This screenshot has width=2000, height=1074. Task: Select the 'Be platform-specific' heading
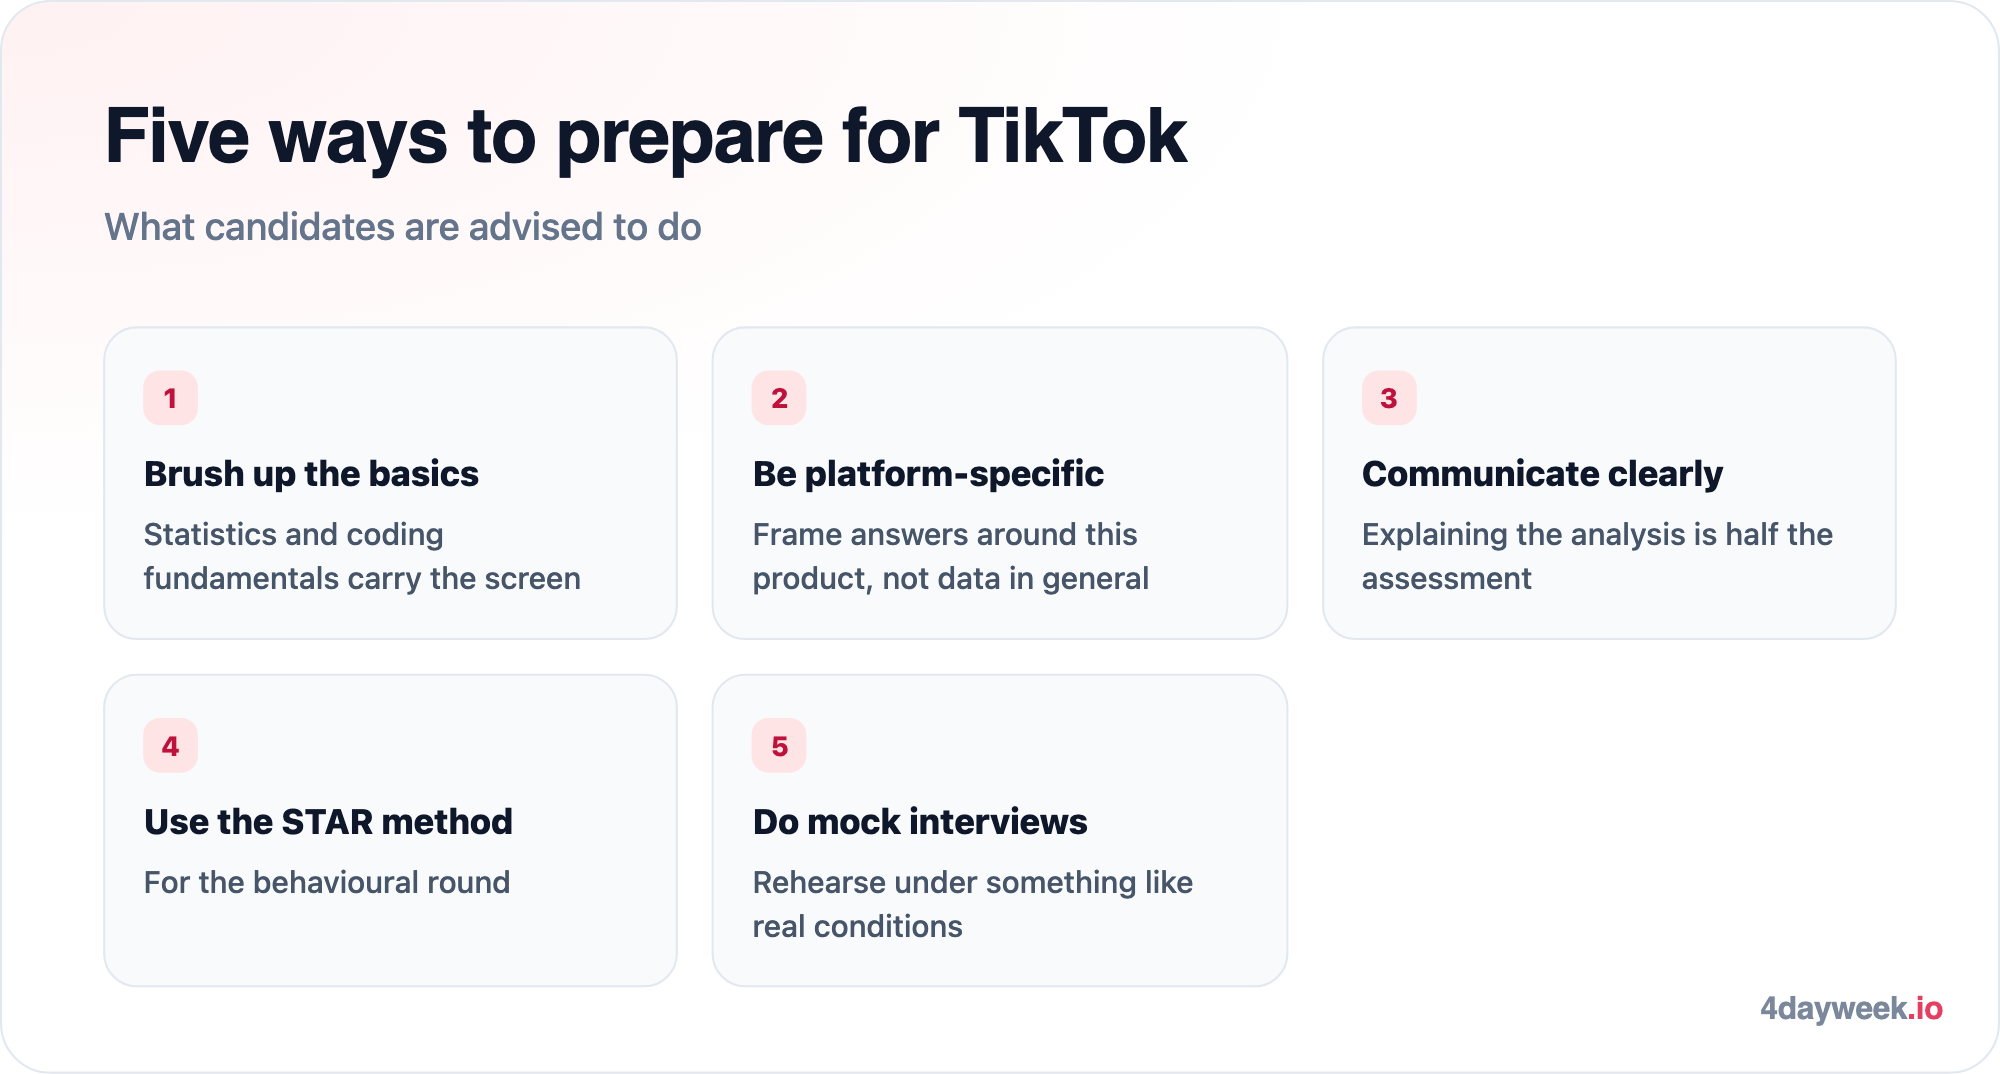click(x=928, y=473)
